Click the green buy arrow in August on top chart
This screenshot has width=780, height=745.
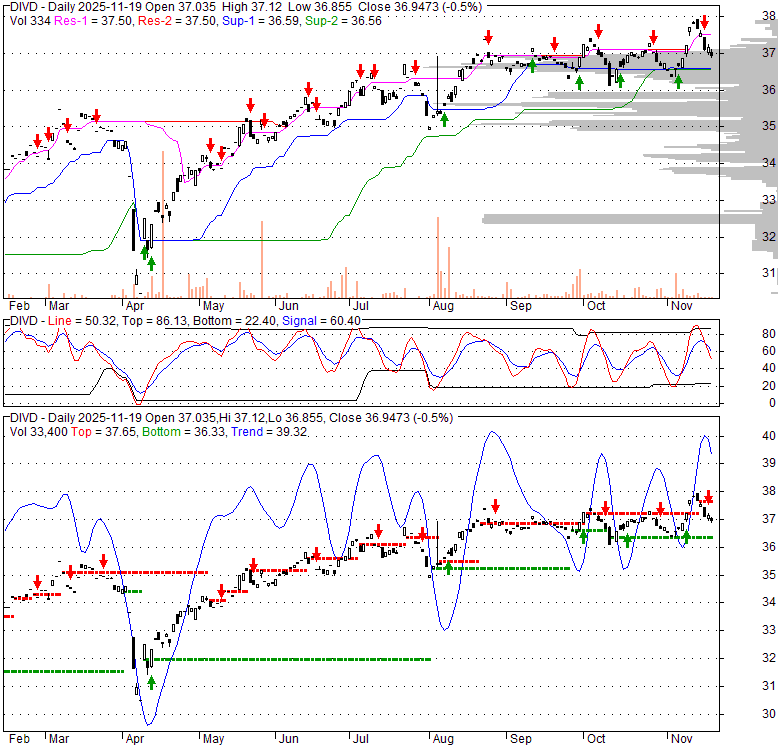coord(444,119)
